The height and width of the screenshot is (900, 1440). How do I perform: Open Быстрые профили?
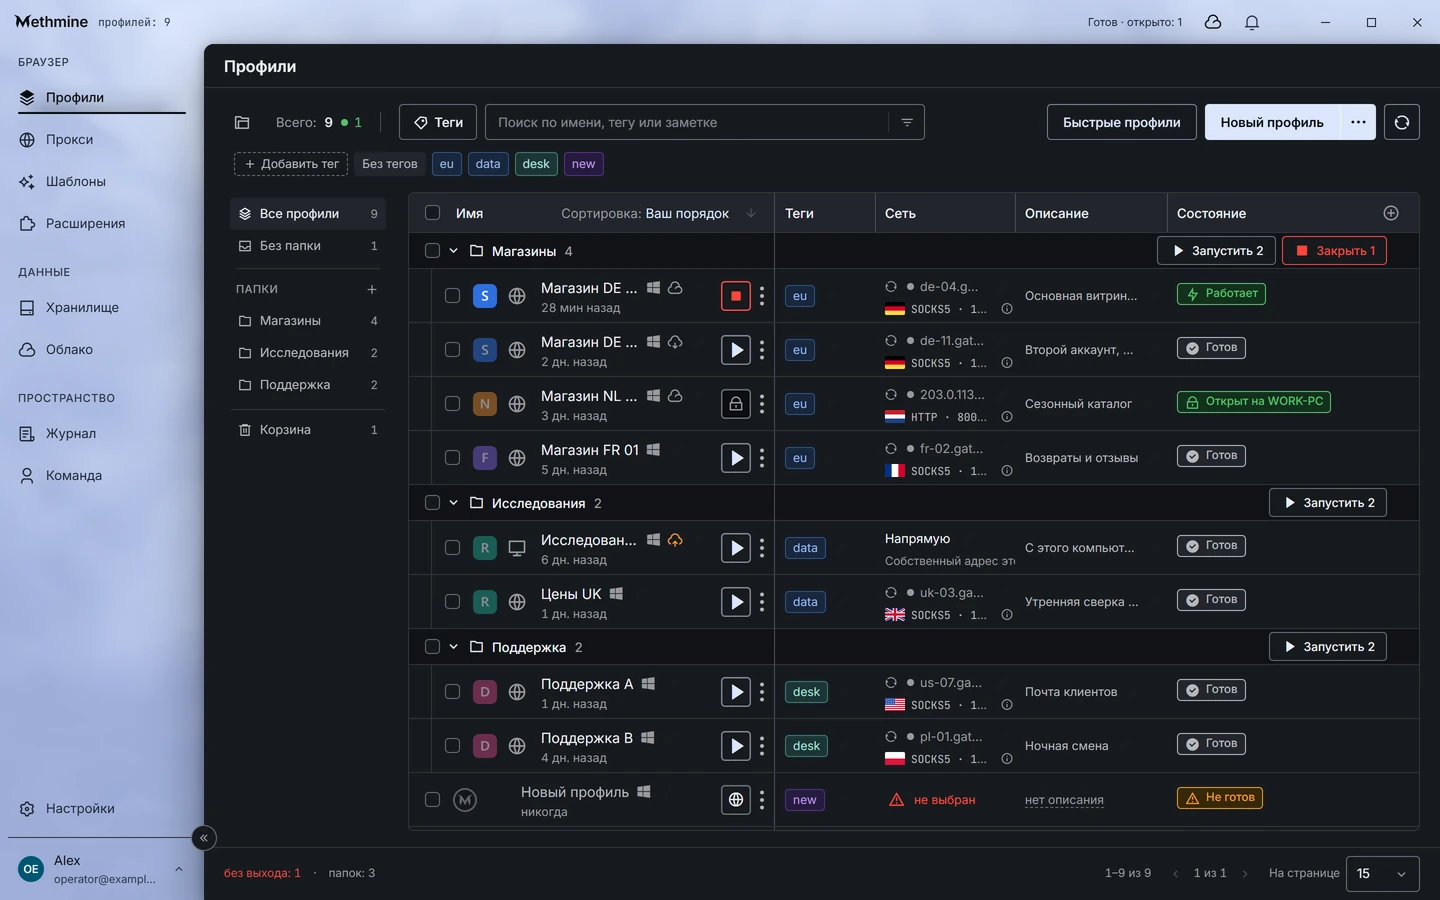1122,122
